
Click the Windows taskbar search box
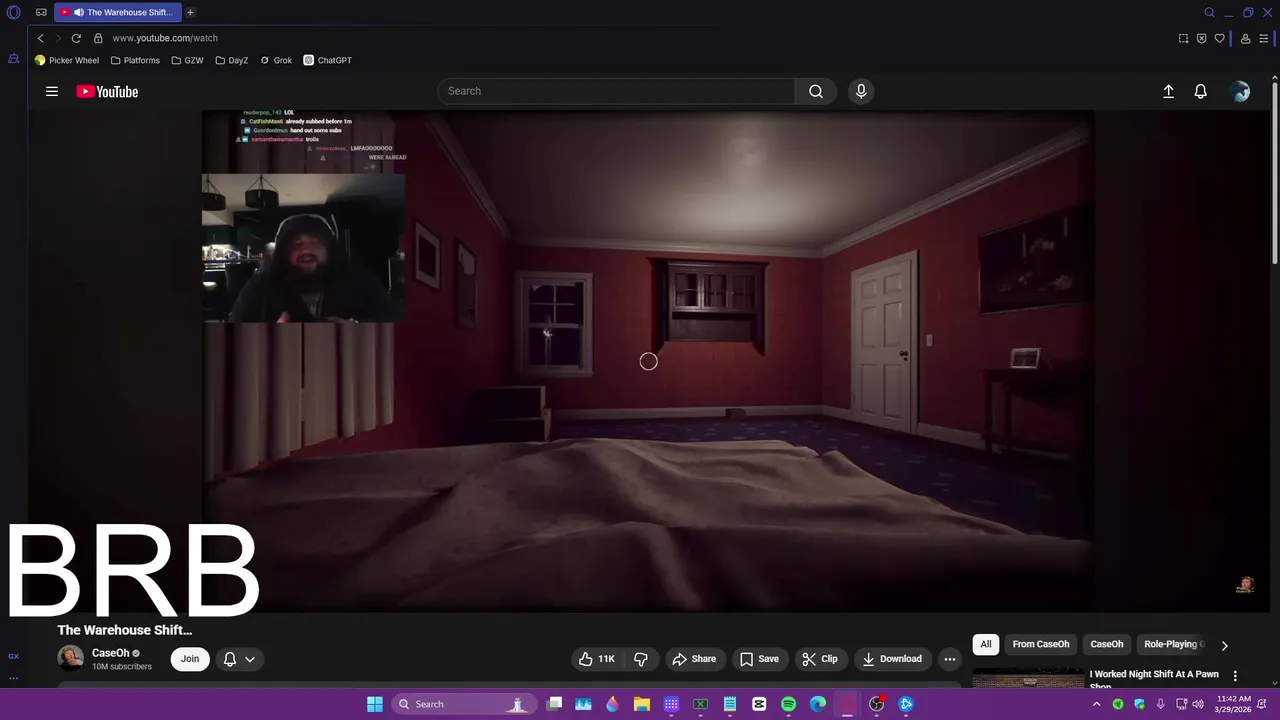[x=462, y=704]
